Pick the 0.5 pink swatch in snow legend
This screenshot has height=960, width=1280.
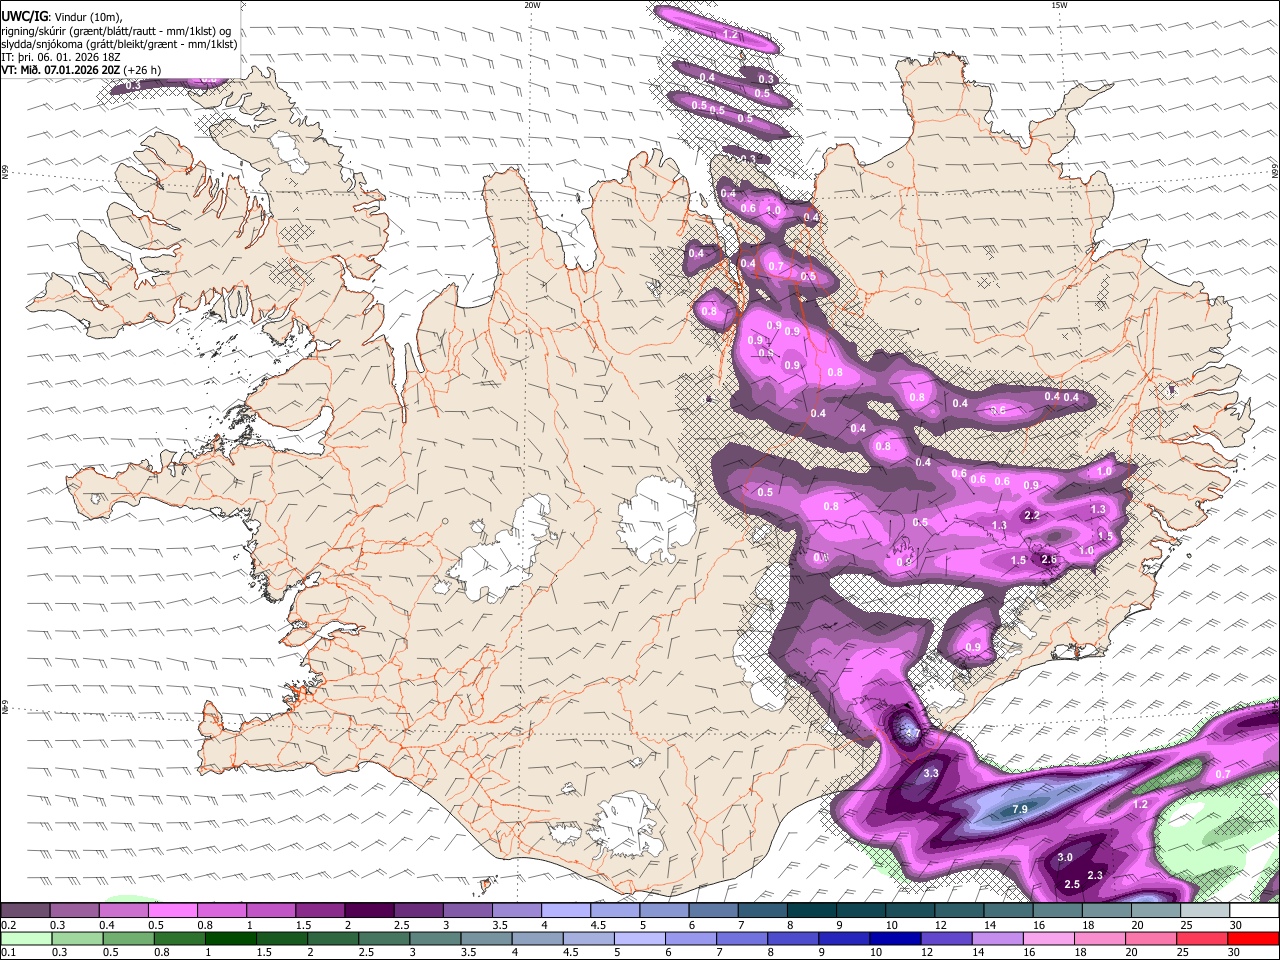coord(172,910)
